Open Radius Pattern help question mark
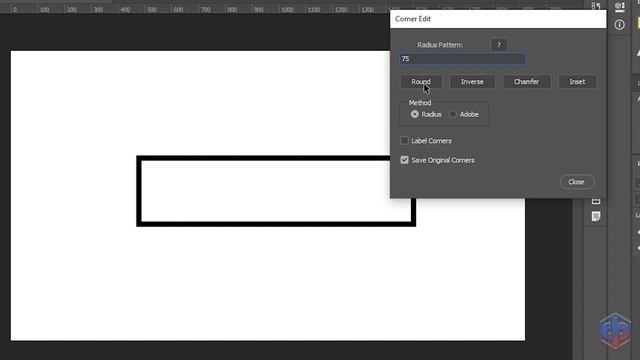 pyautogui.click(x=499, y=45)
